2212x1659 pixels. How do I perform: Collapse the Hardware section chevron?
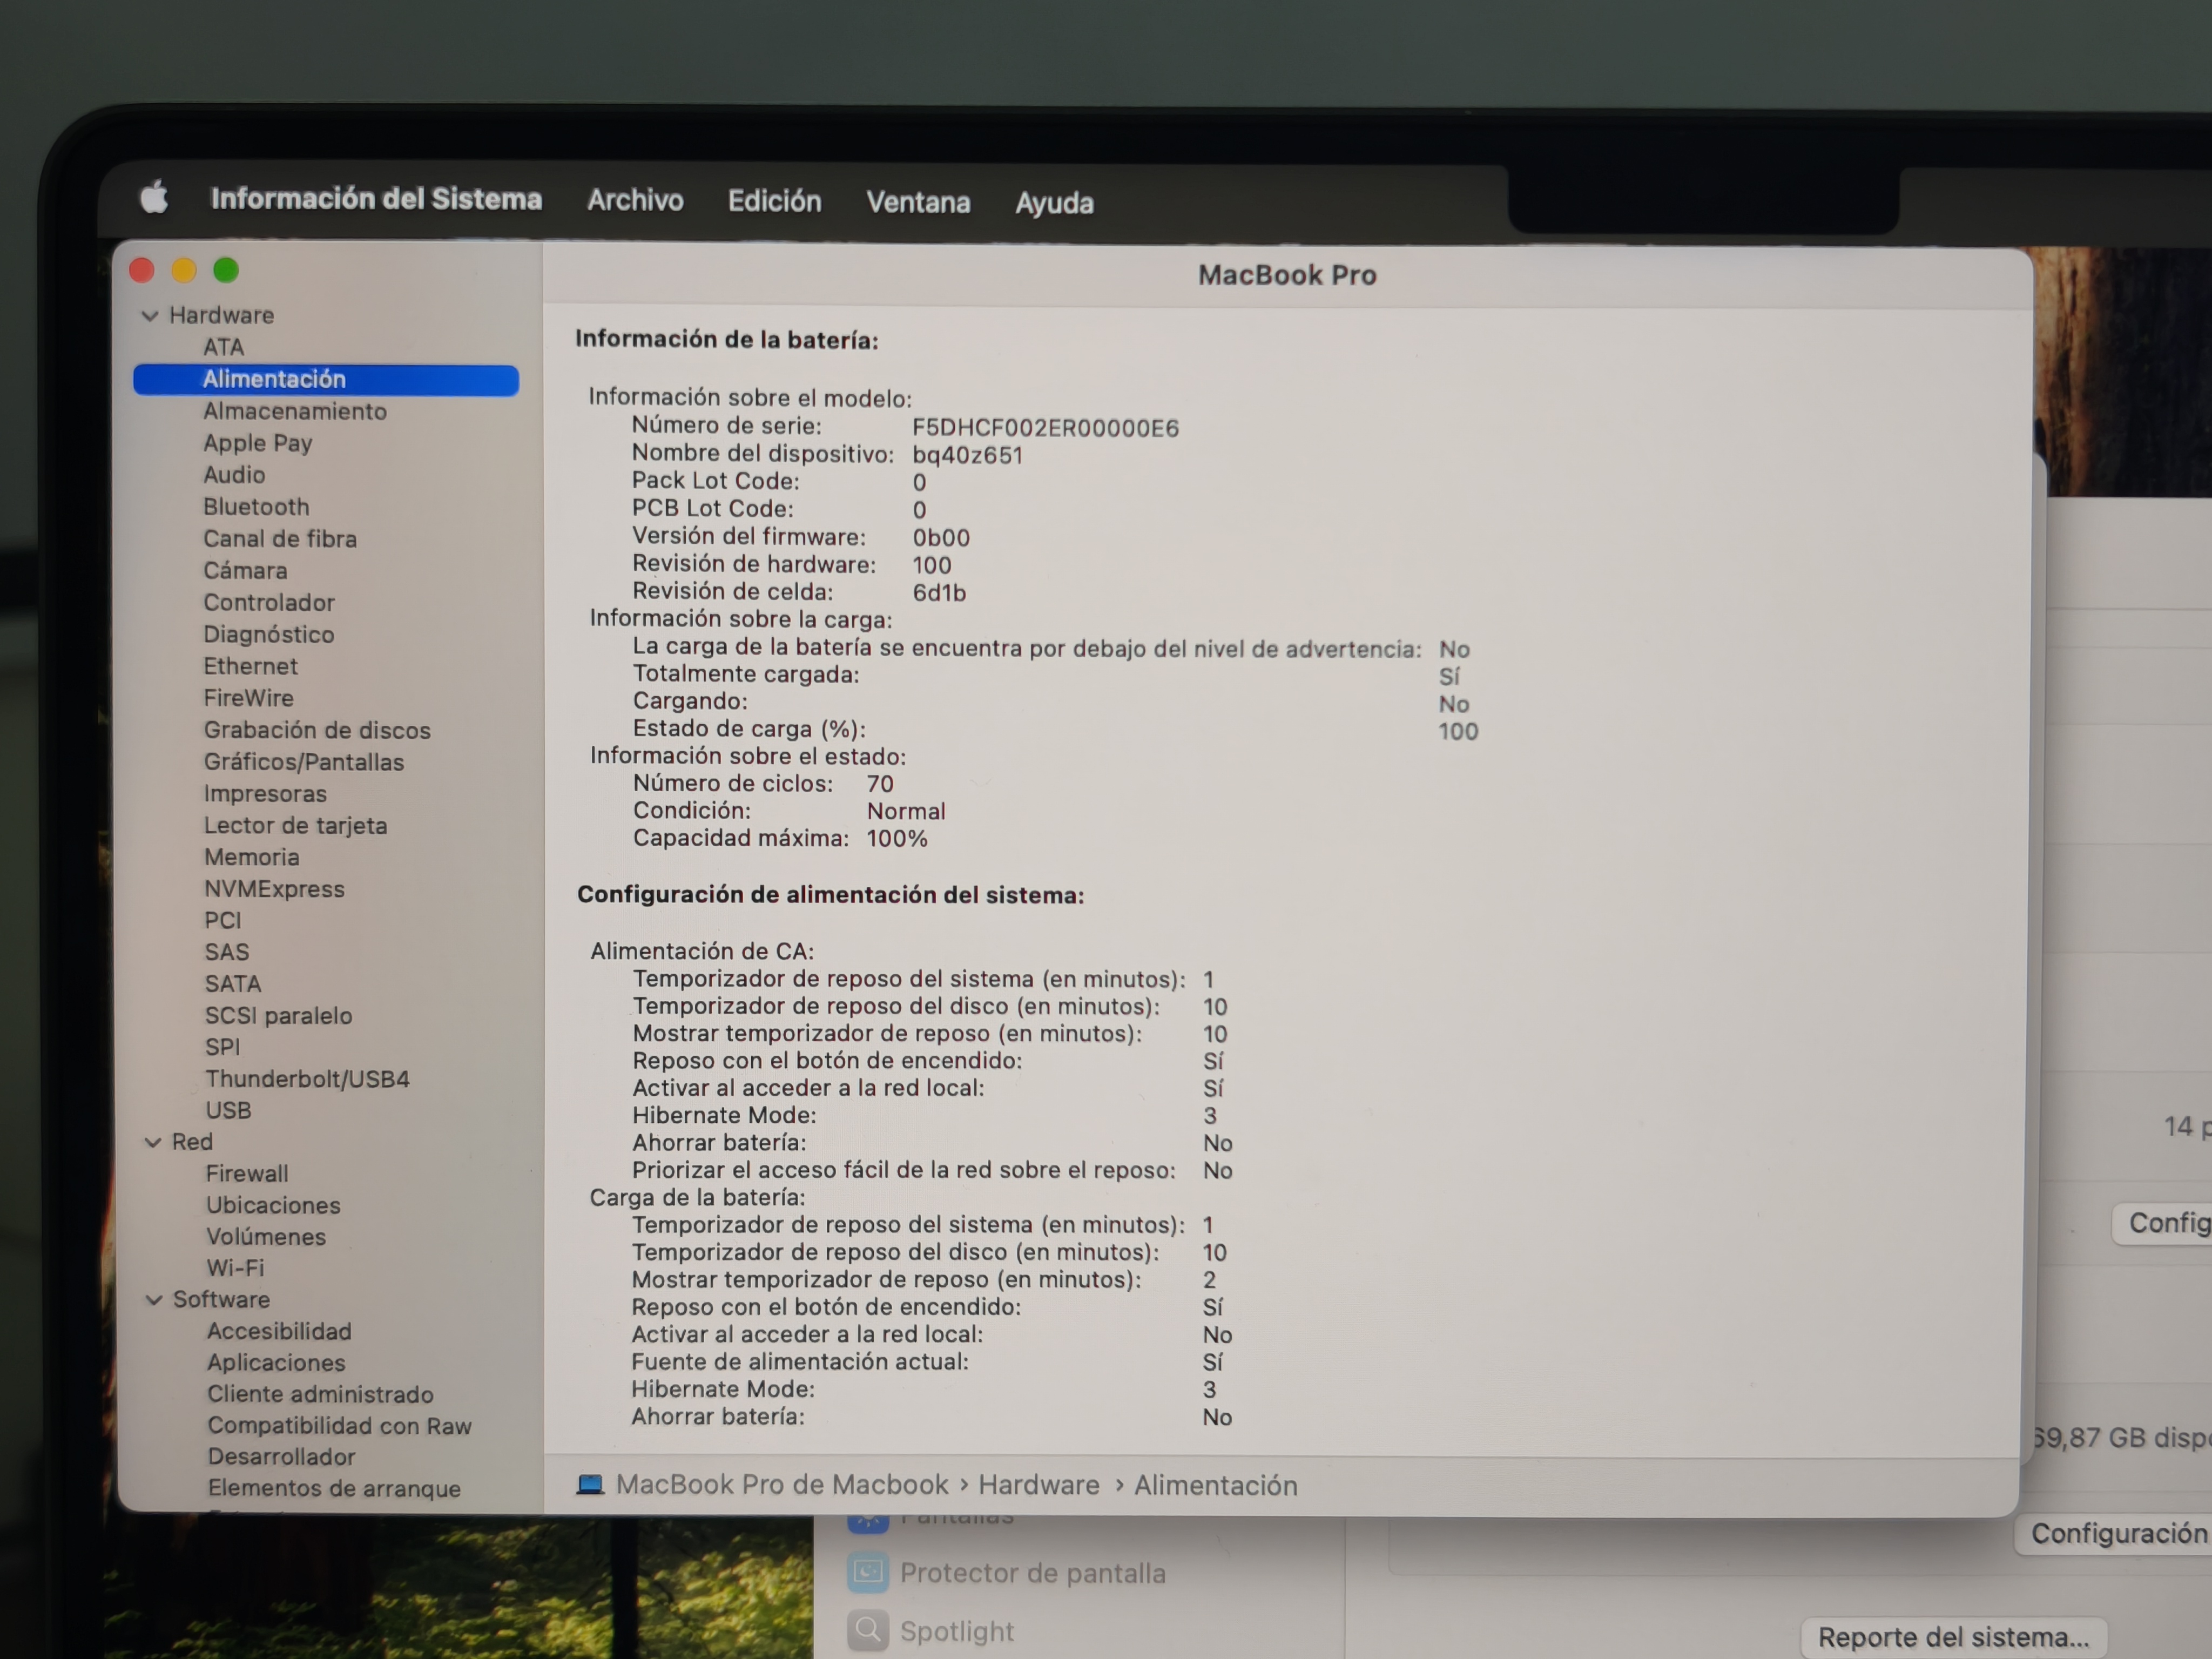click(x=150, y=316)
